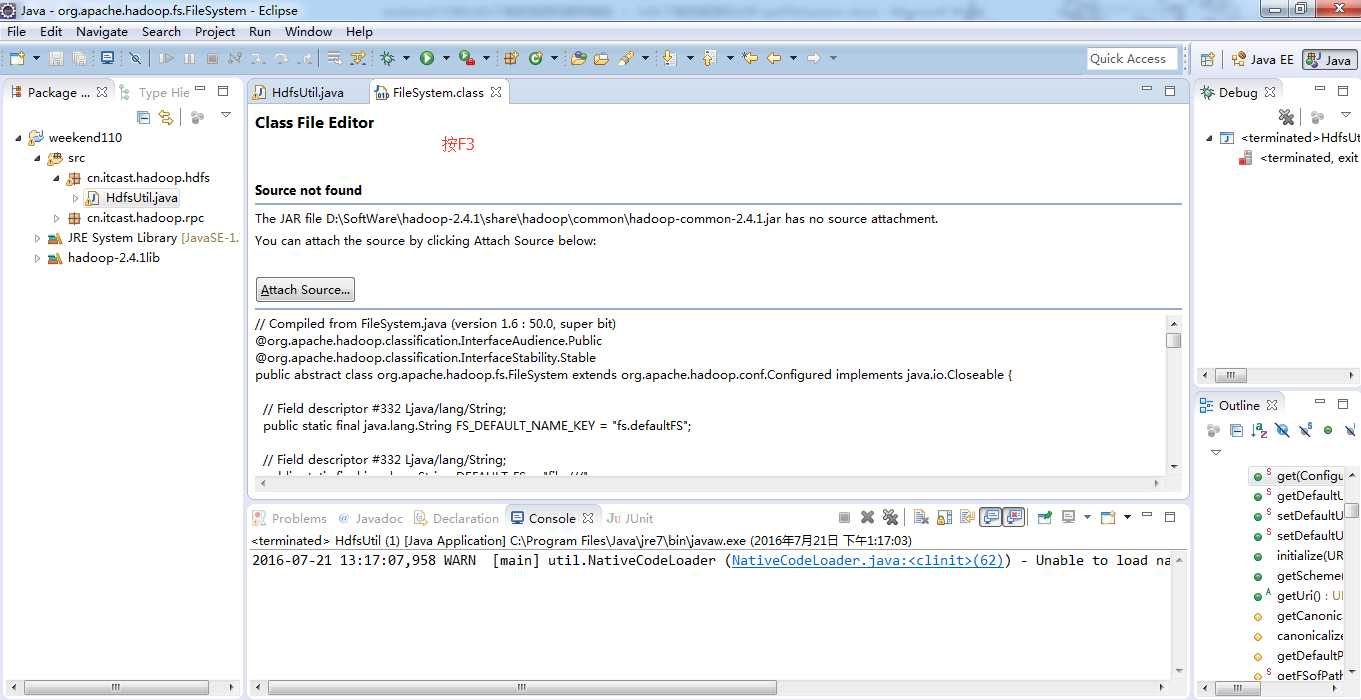Expand the HdfsUtil.java tree node
The height and width of the screenshot is (700, 1361).
pyautogui.click(x=75, y=198)
